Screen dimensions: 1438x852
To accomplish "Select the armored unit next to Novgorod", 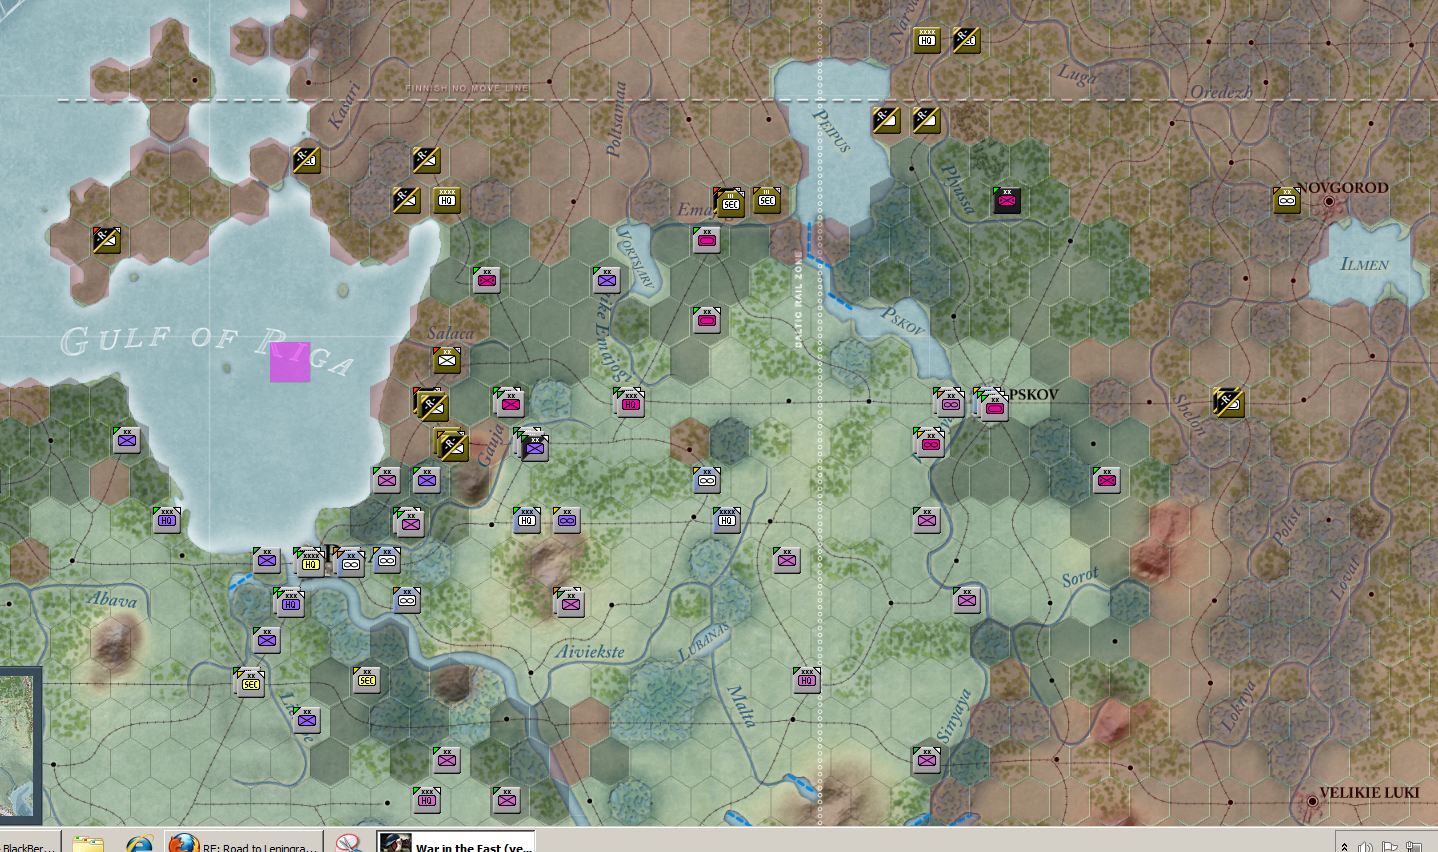I will point(1287,200).
